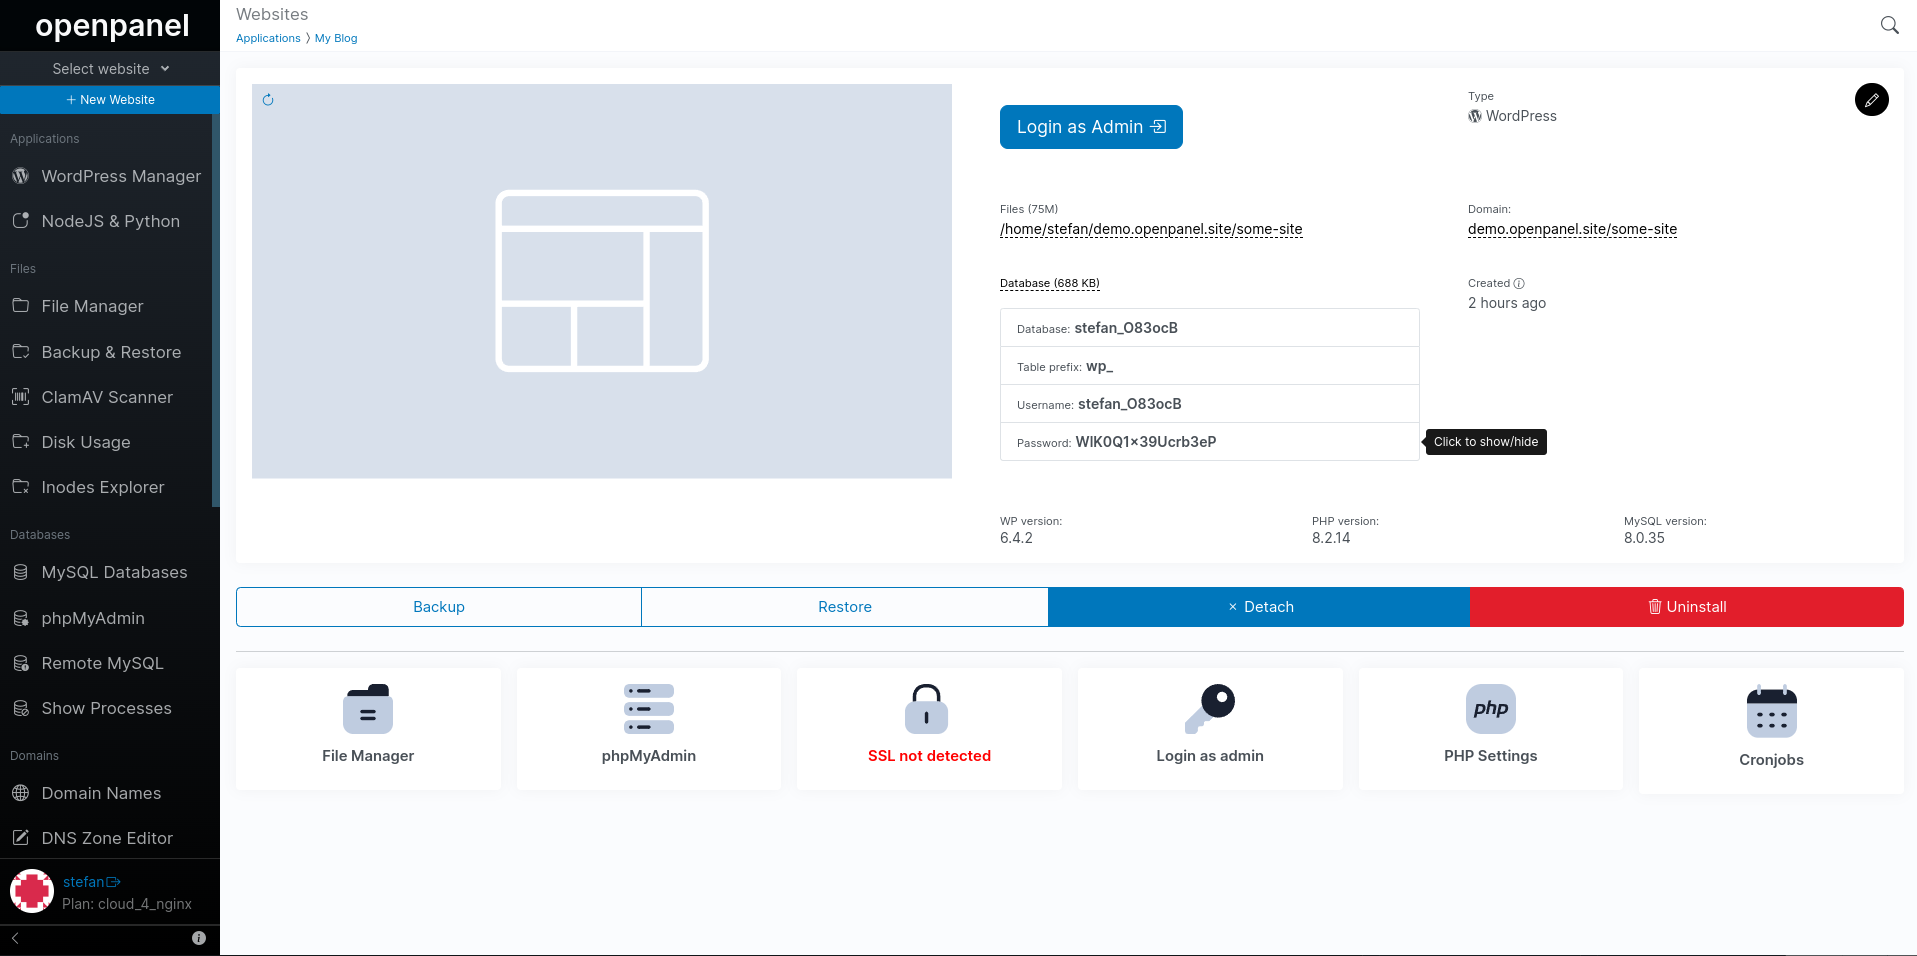Click the red Uninstall button
1917x956 pixels.
pos(1687,607)
